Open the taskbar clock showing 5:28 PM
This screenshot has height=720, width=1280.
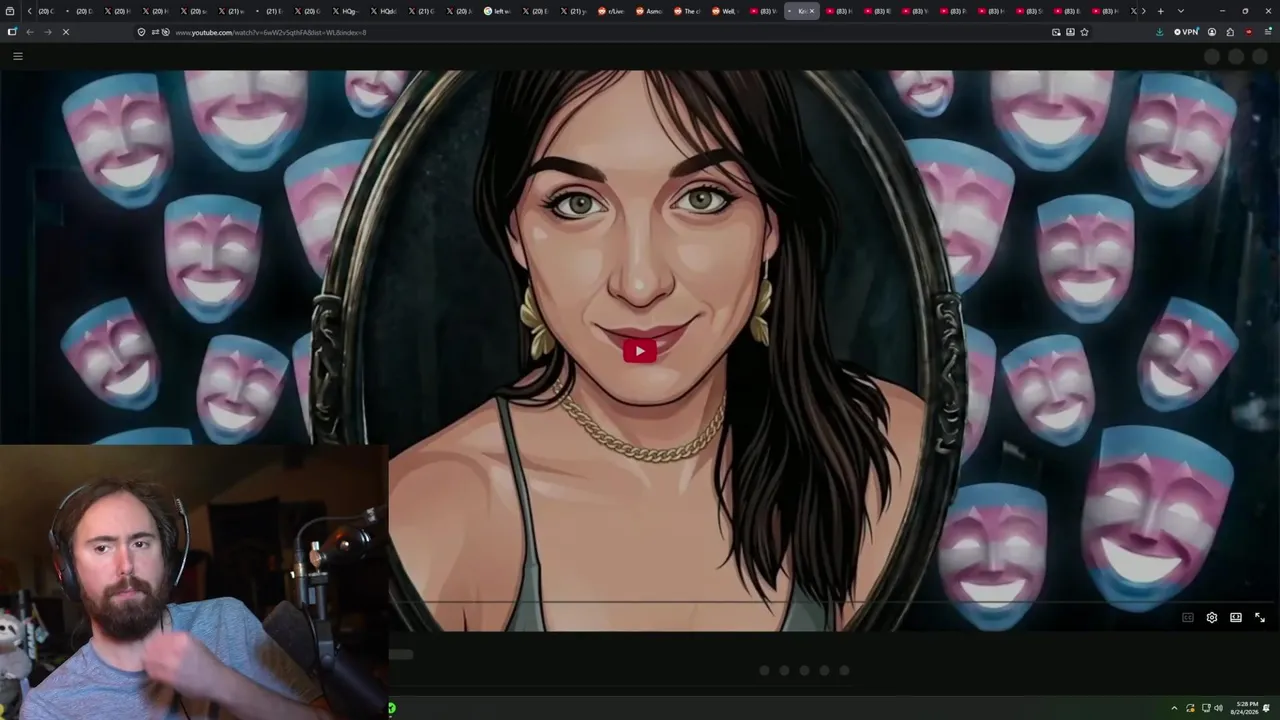tap(1246, 708)
